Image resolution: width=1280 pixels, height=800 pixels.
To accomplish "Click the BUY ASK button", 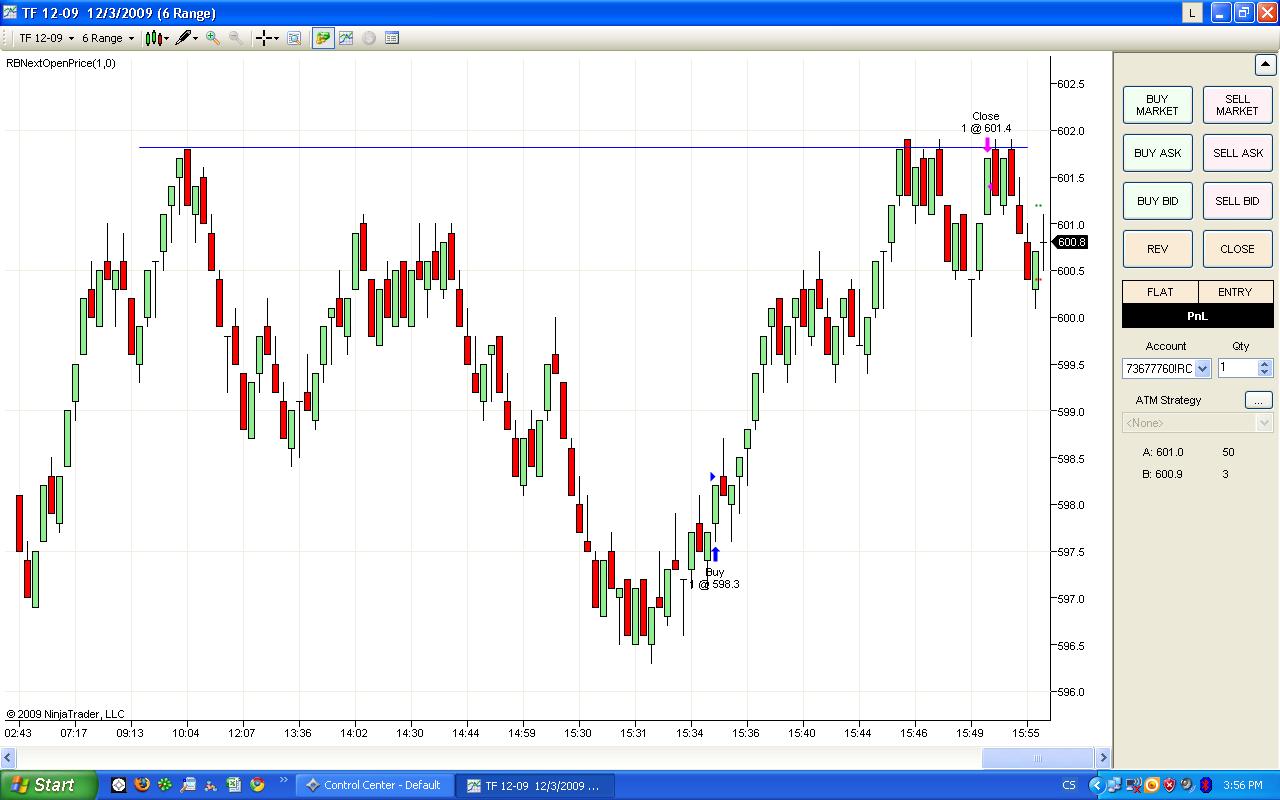I will pyautogui.click(x=1157, y=153).
